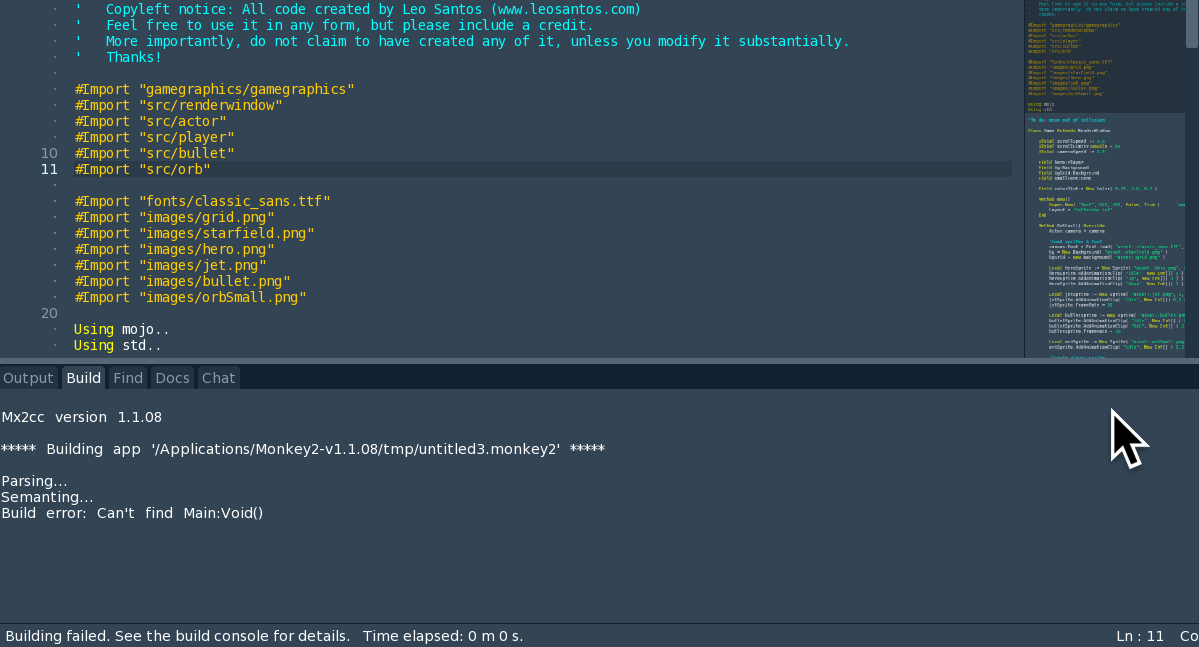Click the #Import "images/starfield.png" line

pyautogui.click(x=194, y=233)
